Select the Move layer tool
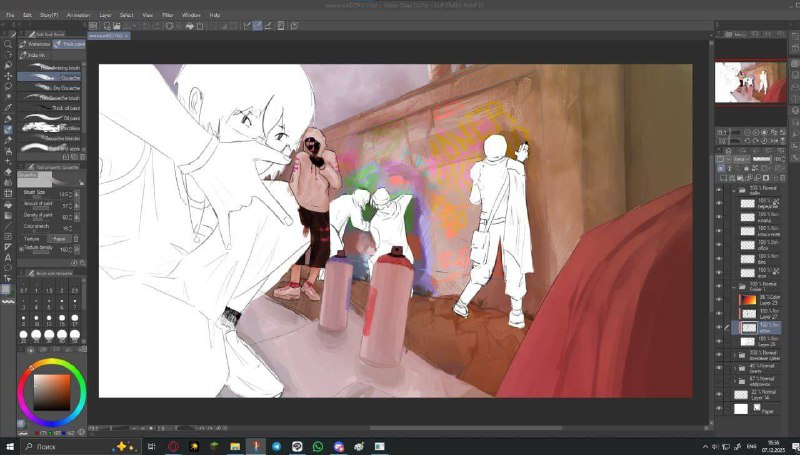The width and height of the screenshot is (800, 455). pos(8,76)
